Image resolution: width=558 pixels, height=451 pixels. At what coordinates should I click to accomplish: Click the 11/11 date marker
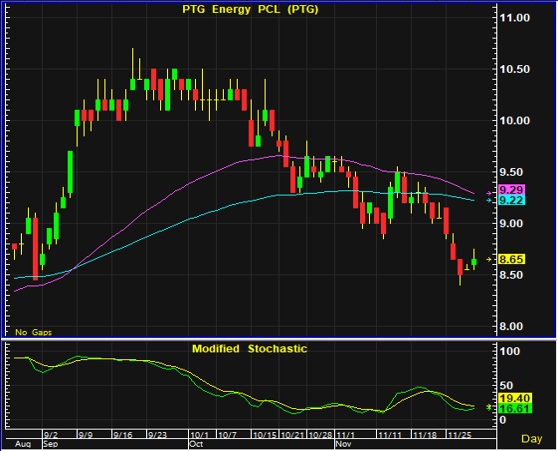(390, 435)
